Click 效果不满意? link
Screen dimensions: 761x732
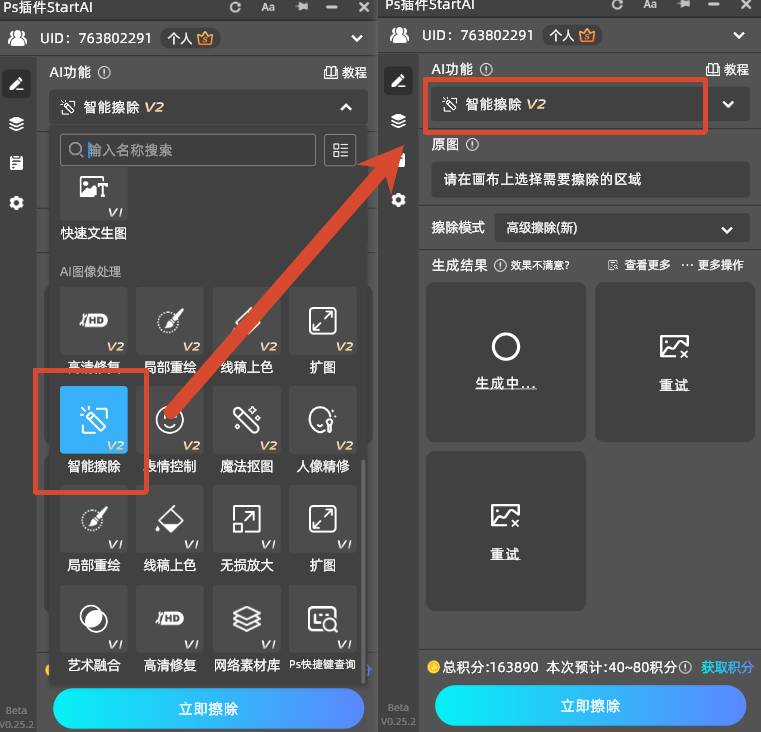(x=540, y=266)
